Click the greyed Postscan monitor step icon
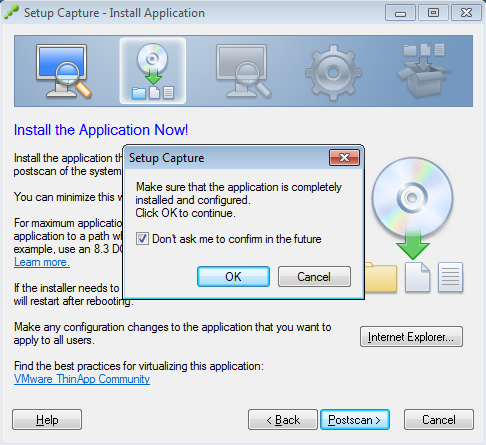 pos(243,71)
